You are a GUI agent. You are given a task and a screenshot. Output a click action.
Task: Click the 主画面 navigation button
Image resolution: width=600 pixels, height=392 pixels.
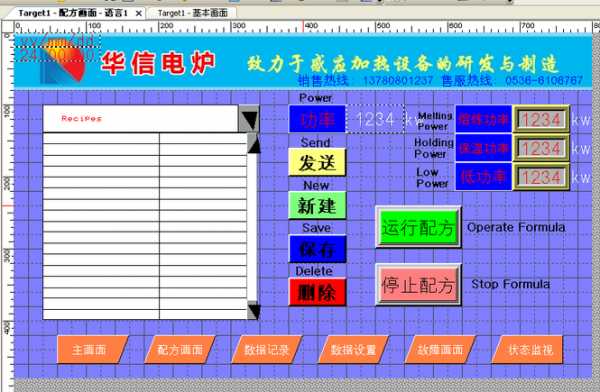pyautogui.click(x=92, y=350)
